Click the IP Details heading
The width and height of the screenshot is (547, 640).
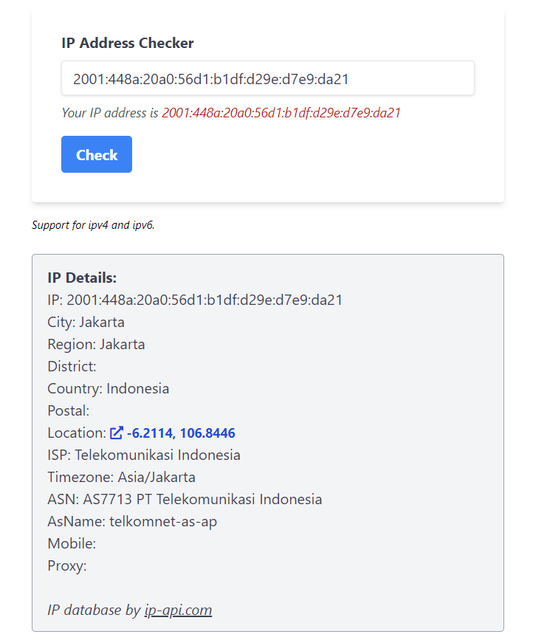pyautogui.click(x=82, y=278)
